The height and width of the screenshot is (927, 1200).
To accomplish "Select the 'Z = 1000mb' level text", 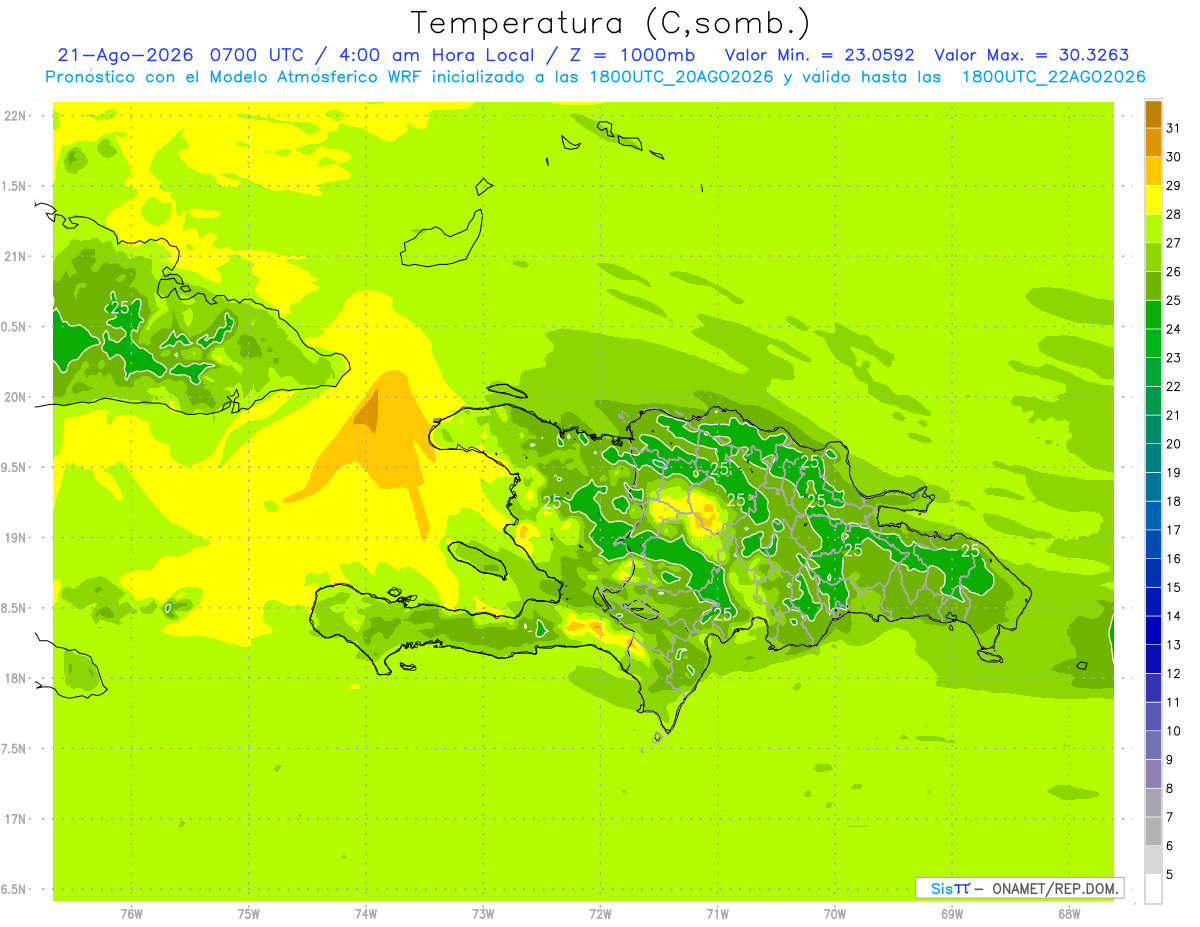I will 634,55.
